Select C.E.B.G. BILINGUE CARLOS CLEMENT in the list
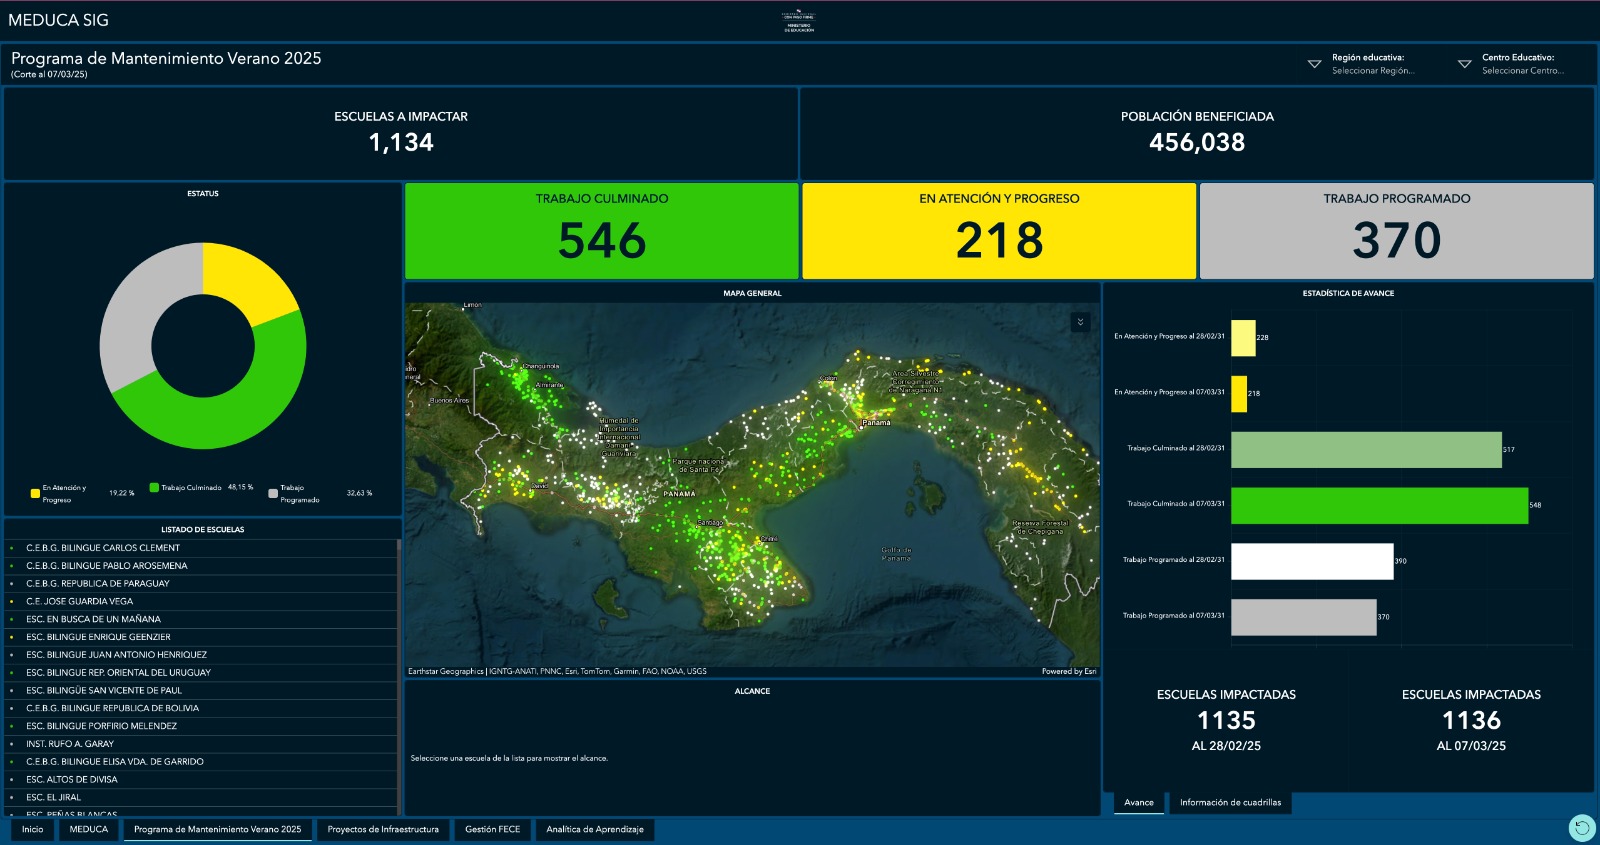This screenshot has width=1600, height=845. pyautogui.click(x=201, y=548)
